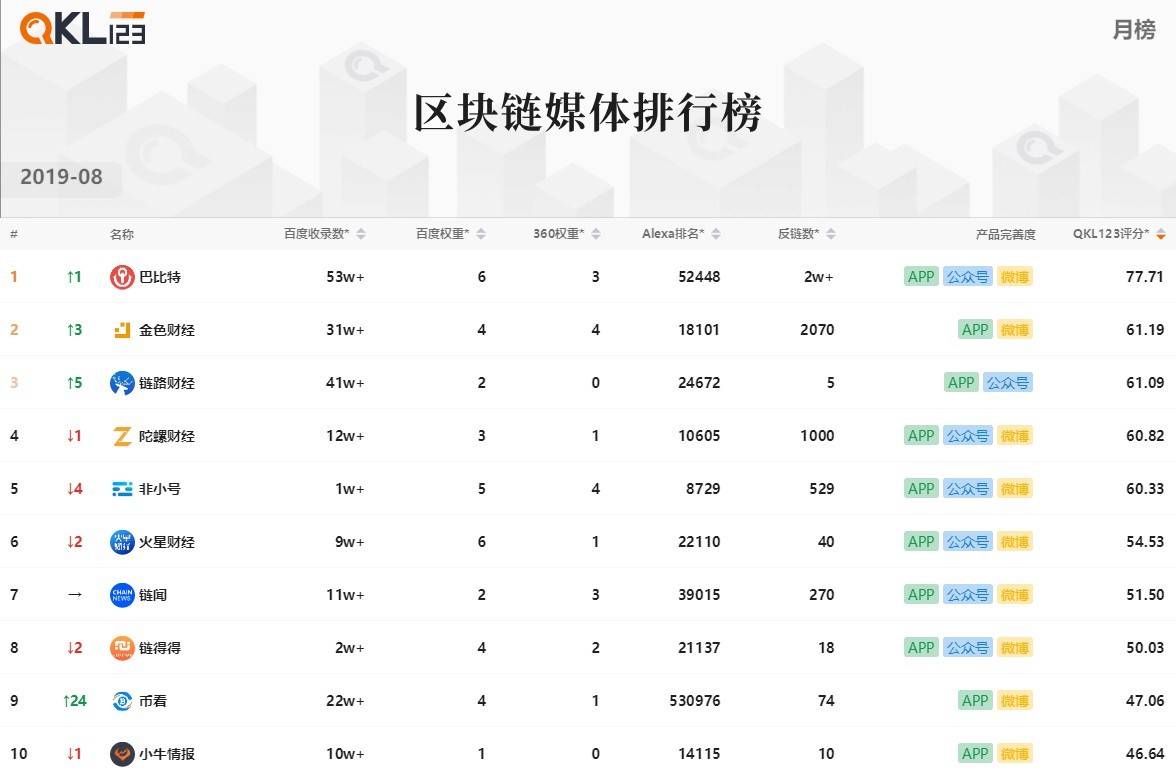Open the 币看 name link
The height and width of the screenshot is (774, 1176).
(x=153, y=700)
